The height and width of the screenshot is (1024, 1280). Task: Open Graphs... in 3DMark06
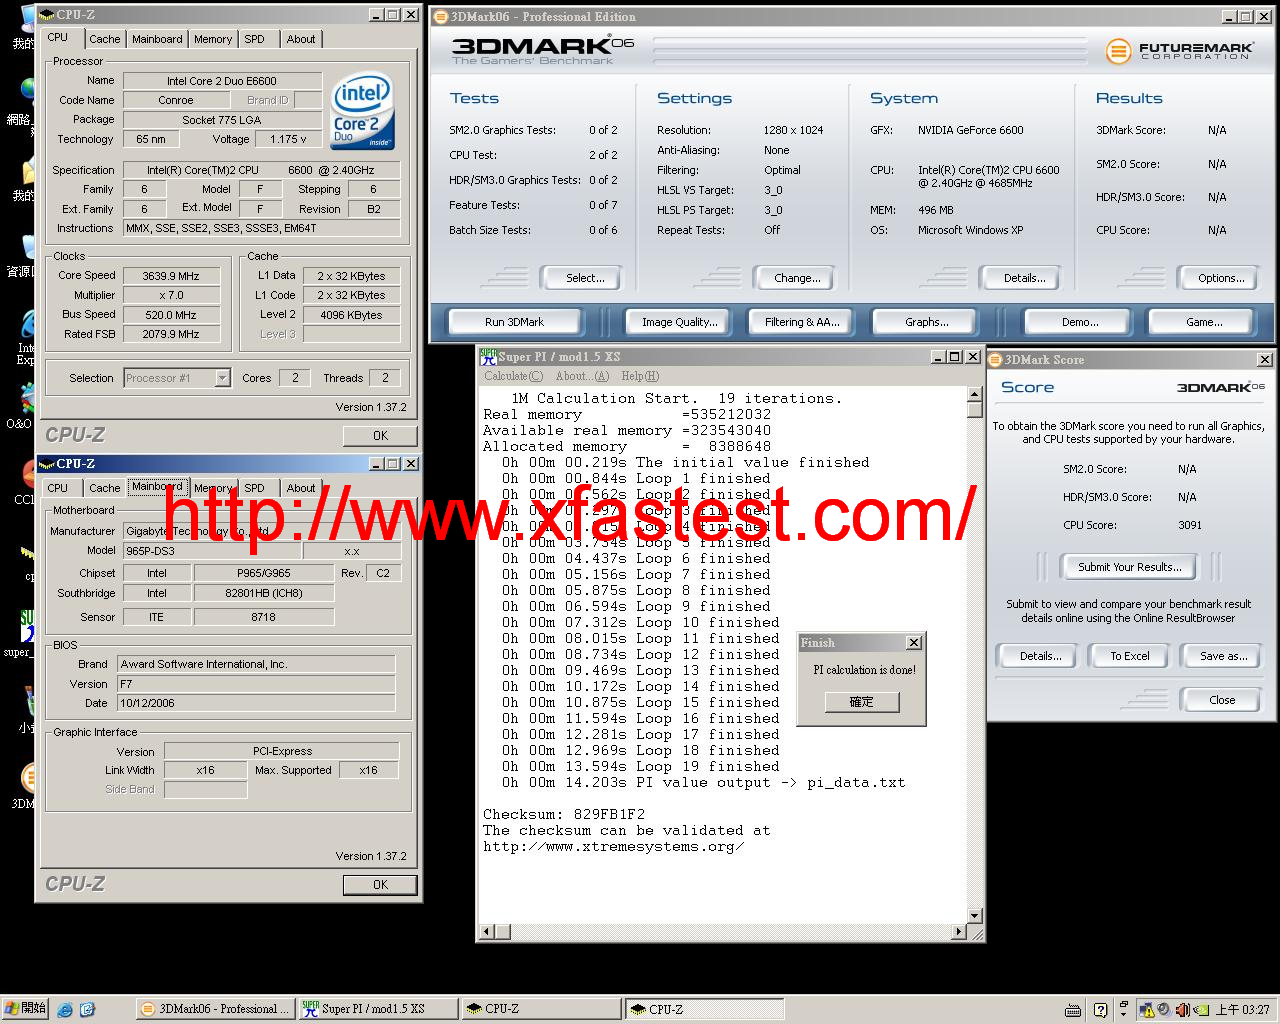click(927, 322)
